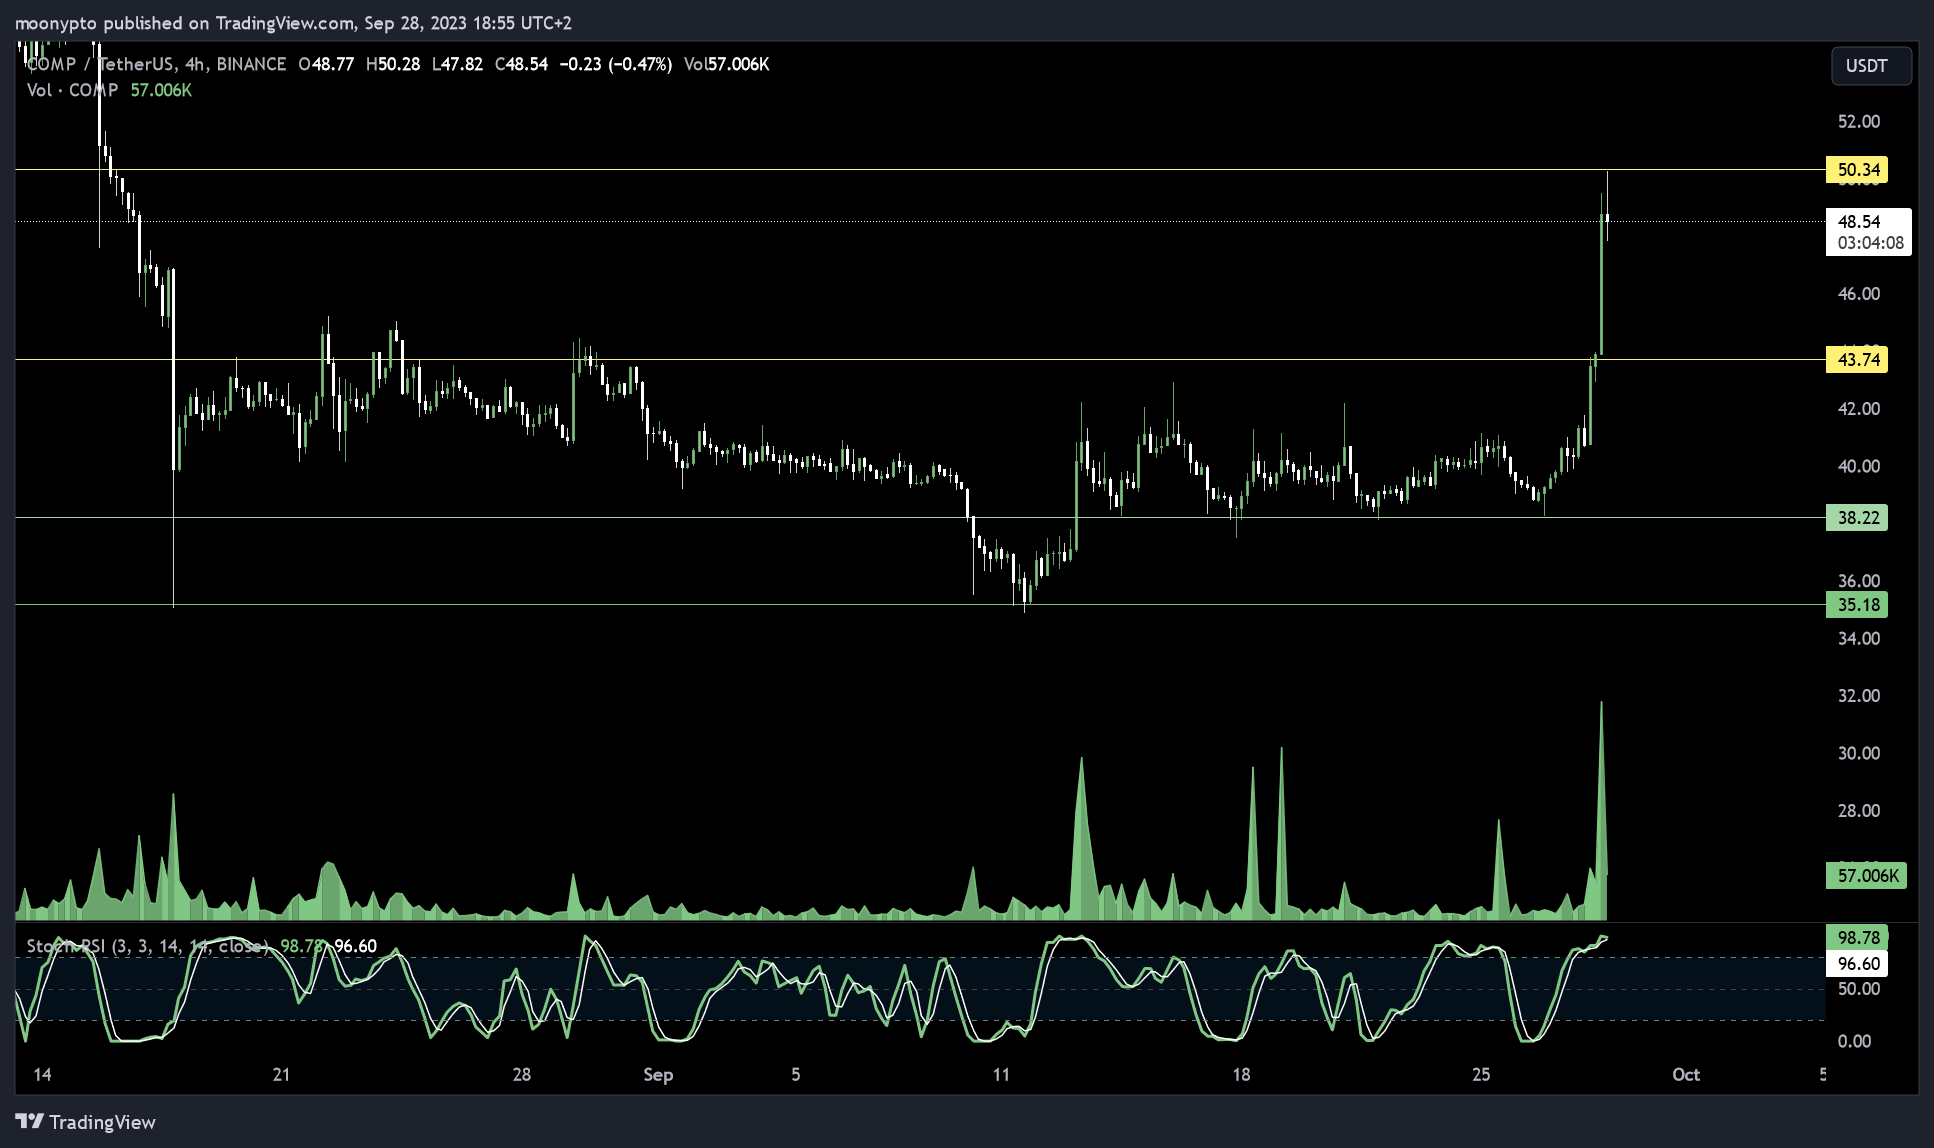
Task: Click the 30.00 price axis label
Action: [1859, 753]
